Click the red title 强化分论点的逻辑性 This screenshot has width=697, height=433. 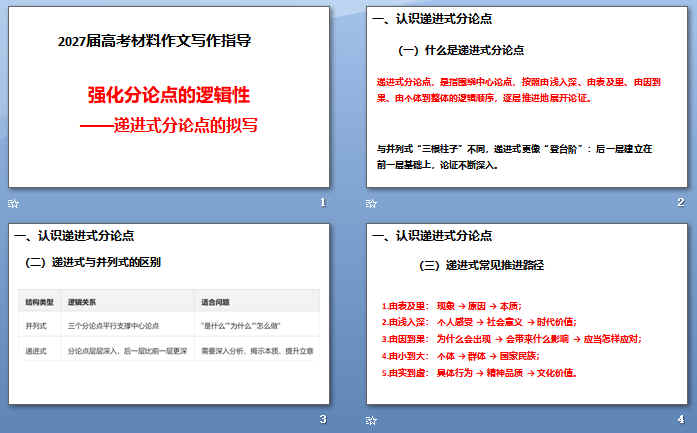click(169, 95)
